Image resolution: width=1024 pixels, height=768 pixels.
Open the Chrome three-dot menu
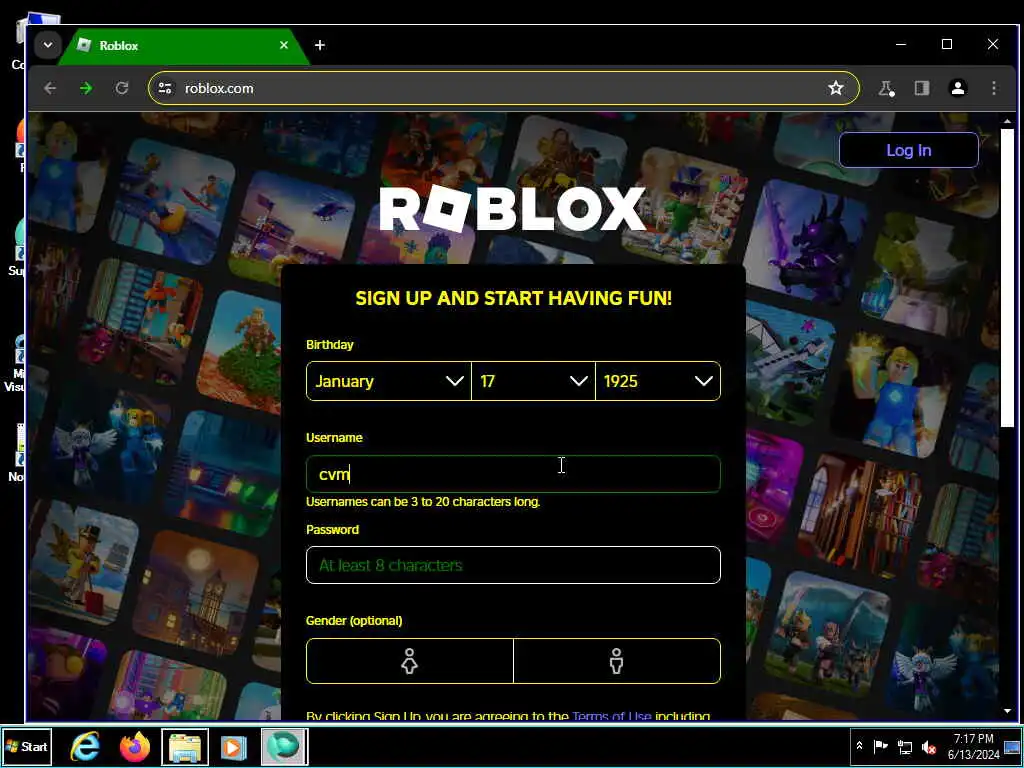[994, 88]
